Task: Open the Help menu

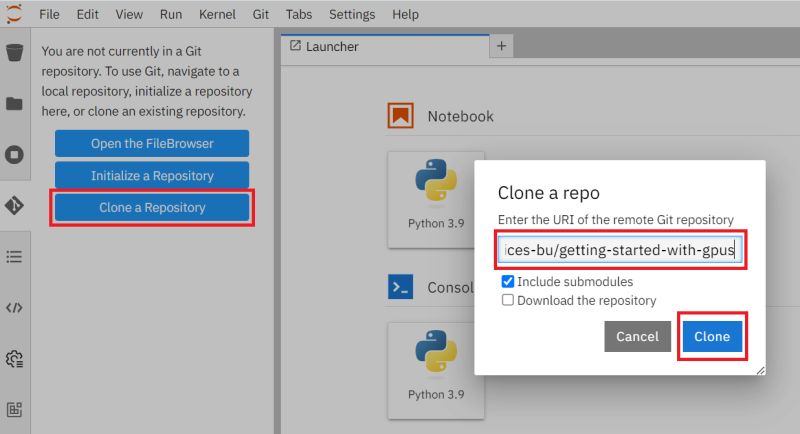Action: 405,14
